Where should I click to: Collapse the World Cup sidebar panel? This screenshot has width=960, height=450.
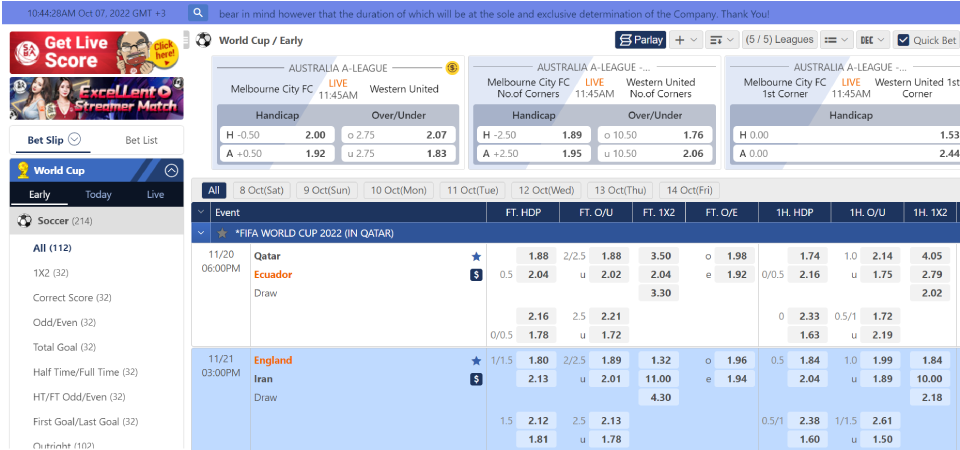tap(172, 170)
